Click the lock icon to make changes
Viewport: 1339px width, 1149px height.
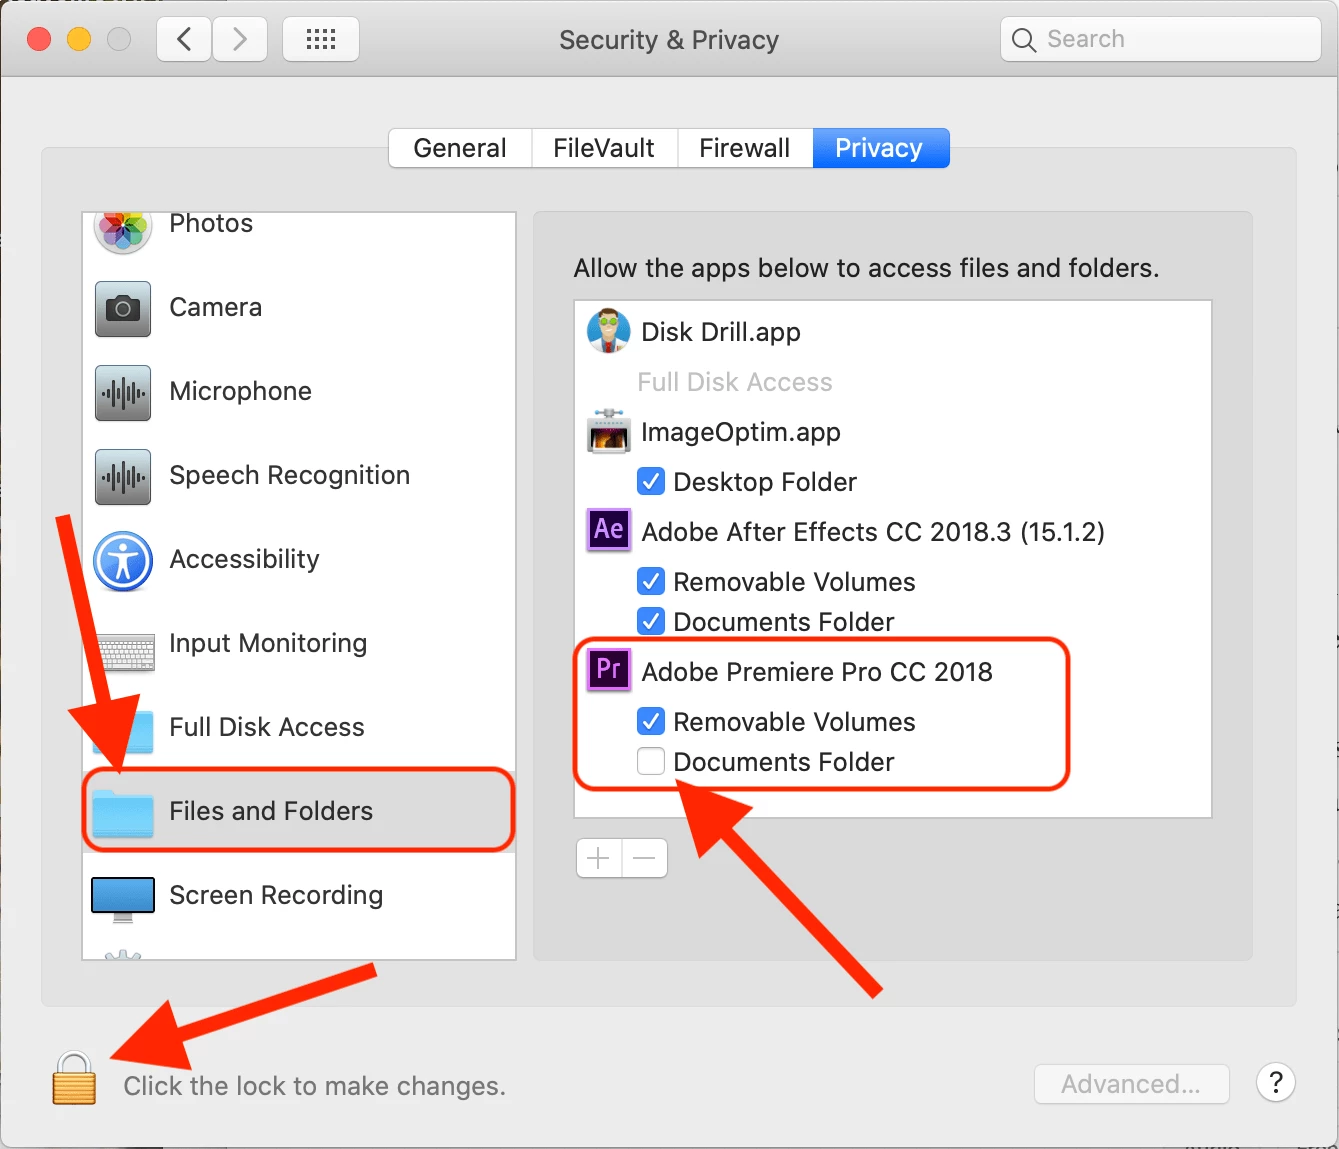click(74, 1078)
